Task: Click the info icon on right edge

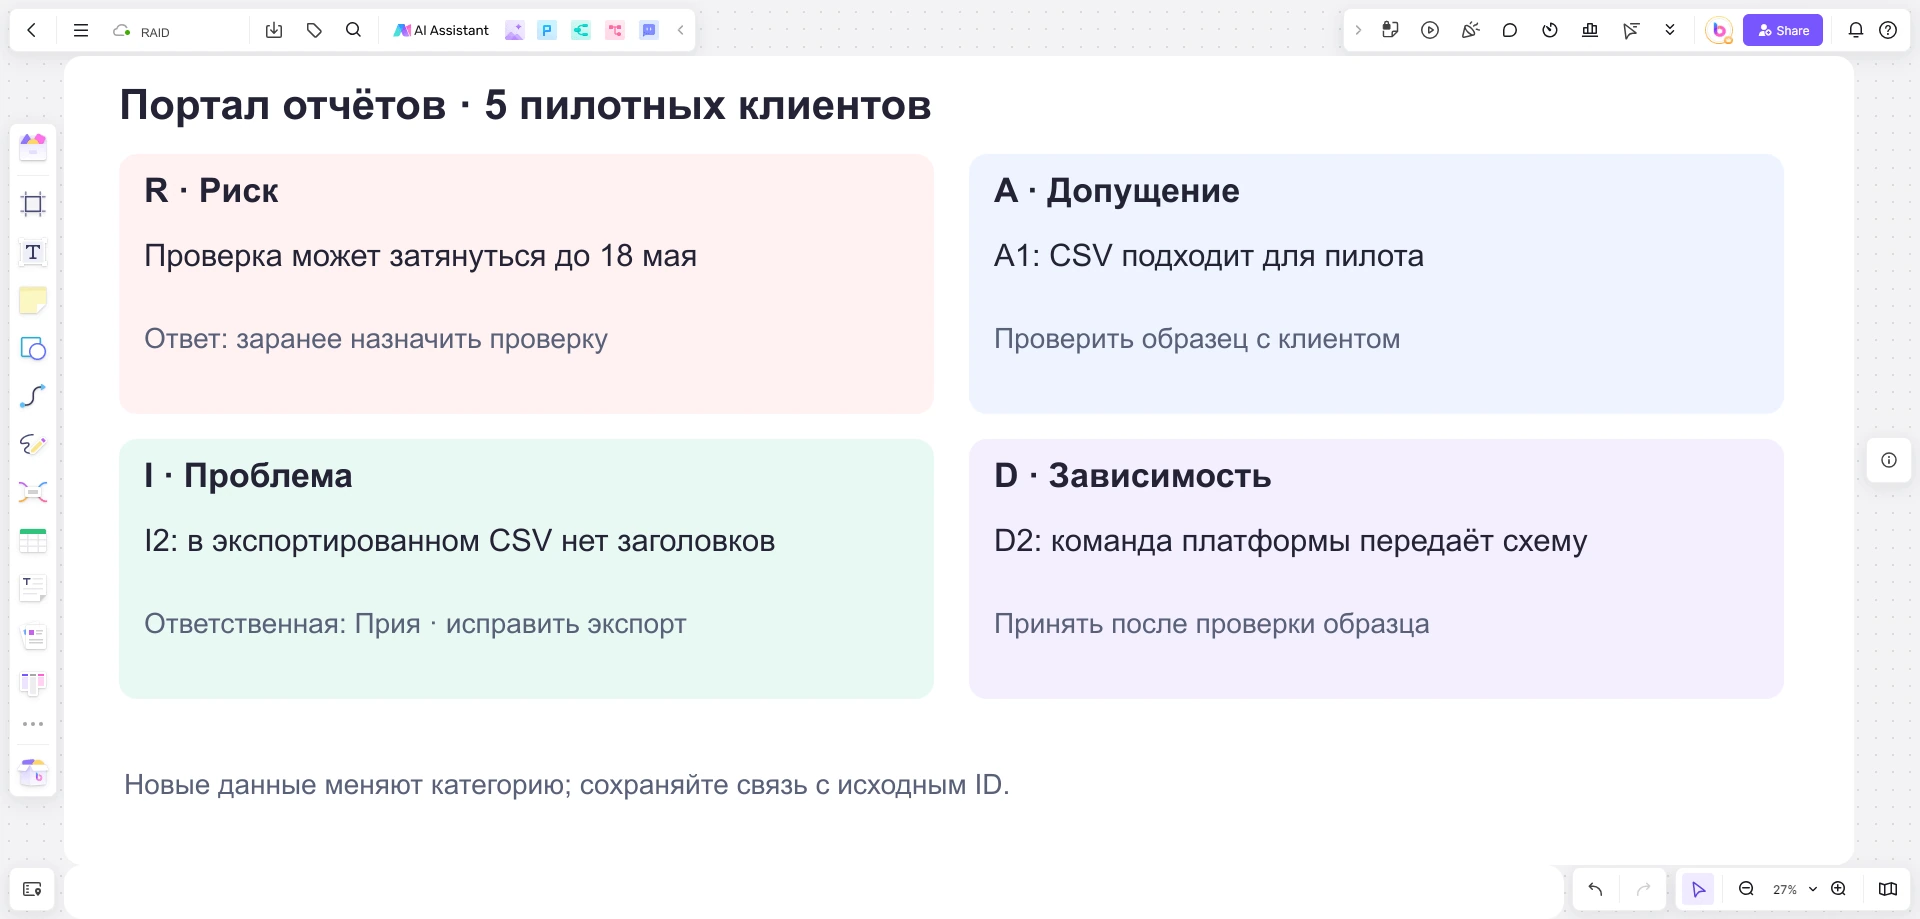Action: [x=1889, y=460]
